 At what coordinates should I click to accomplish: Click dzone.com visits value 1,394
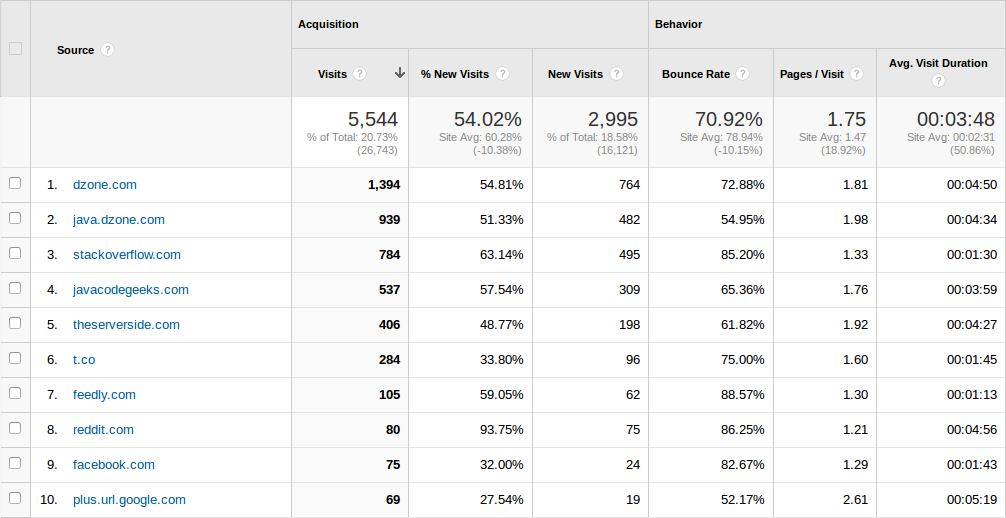click(x=384, y=185)
